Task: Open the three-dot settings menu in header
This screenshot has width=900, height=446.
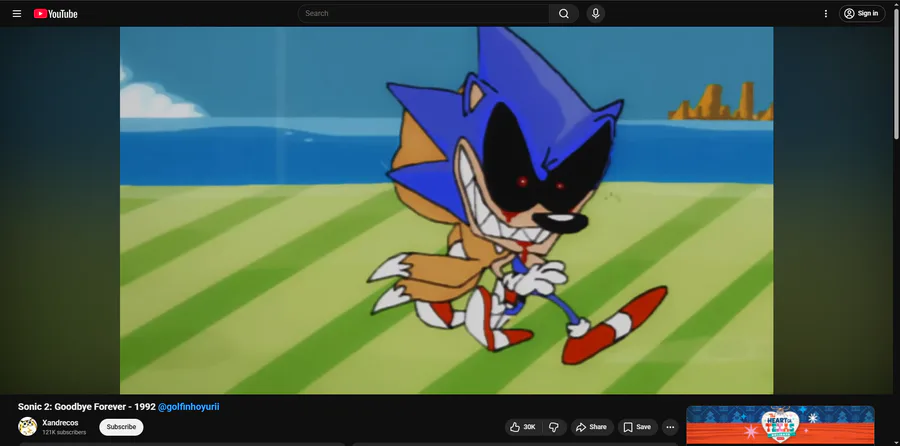Action: [826, 13]
